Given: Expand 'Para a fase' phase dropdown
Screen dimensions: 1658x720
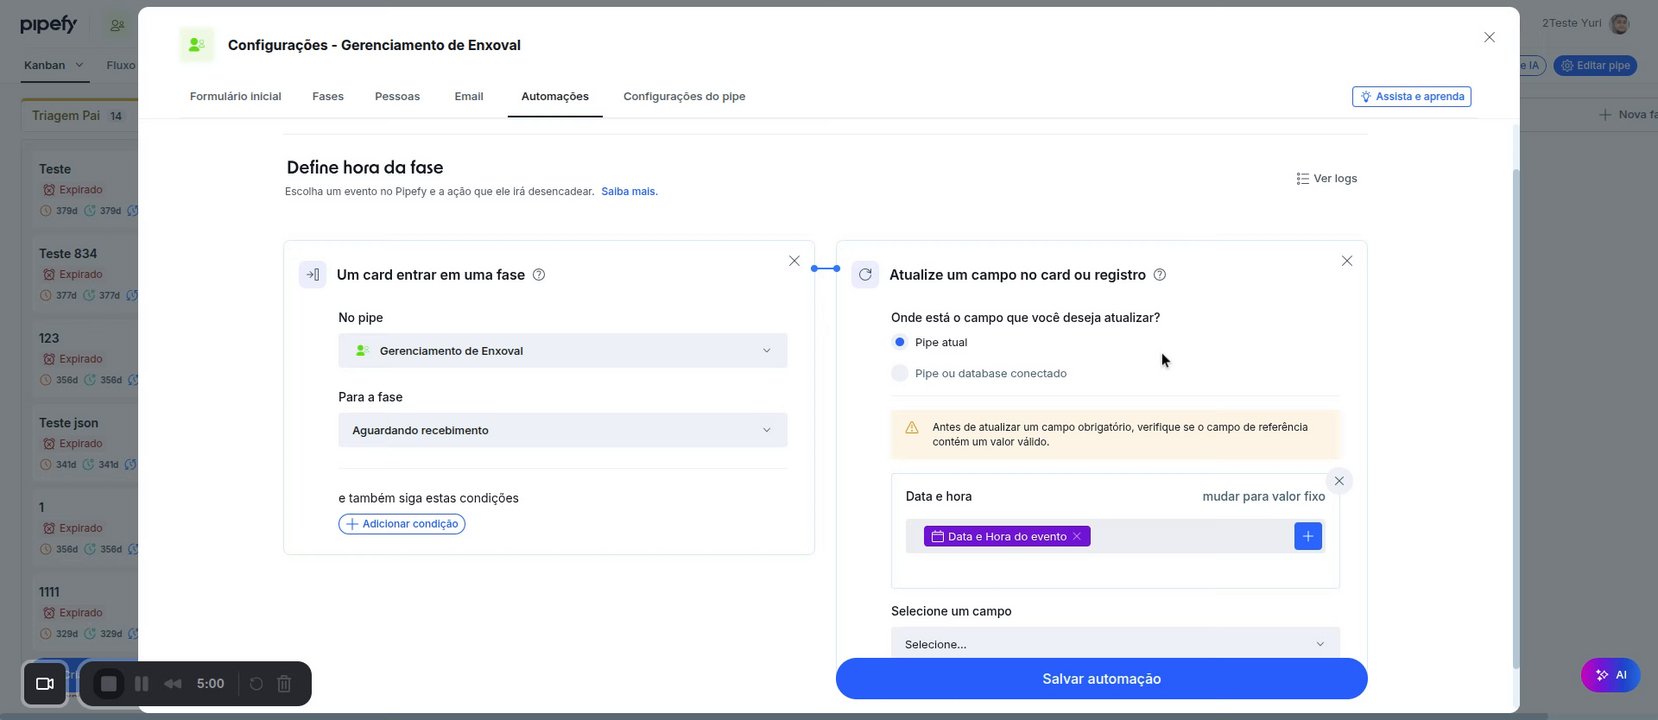Looking at the screenshot, I should (562, 430).
